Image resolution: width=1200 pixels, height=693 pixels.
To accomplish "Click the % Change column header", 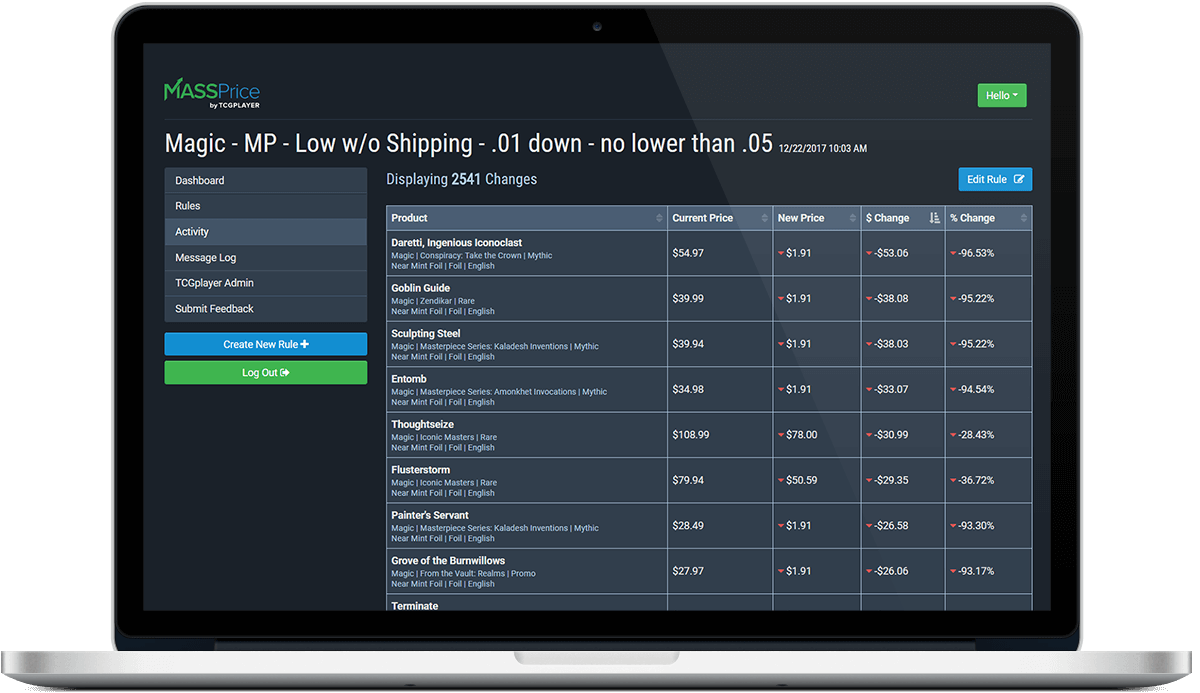I will pos(988,218).
